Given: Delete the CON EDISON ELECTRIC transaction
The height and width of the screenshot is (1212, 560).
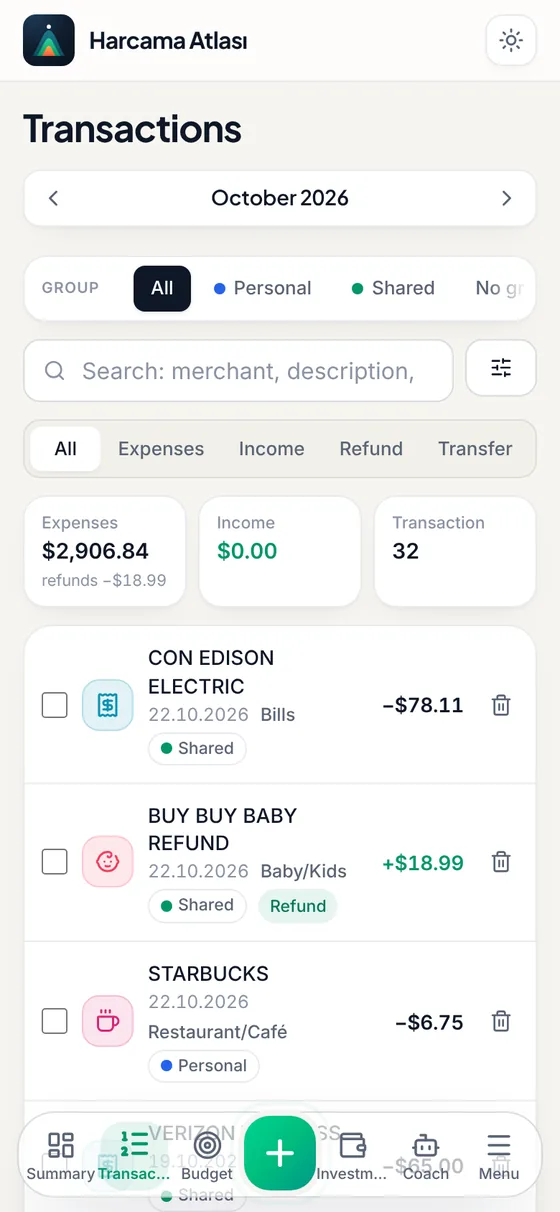Looking at the screenshot, I should (501, 705).
